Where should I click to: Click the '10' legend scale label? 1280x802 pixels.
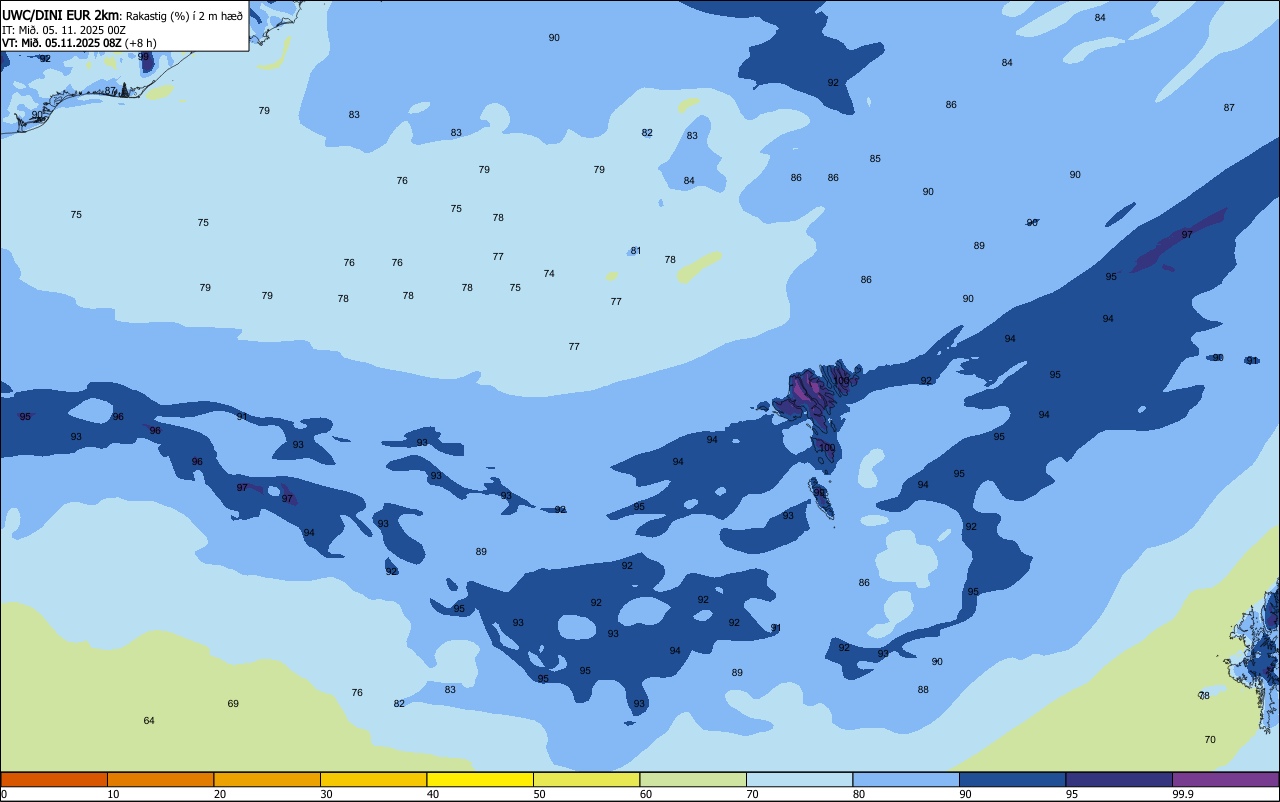click(113, 794)
